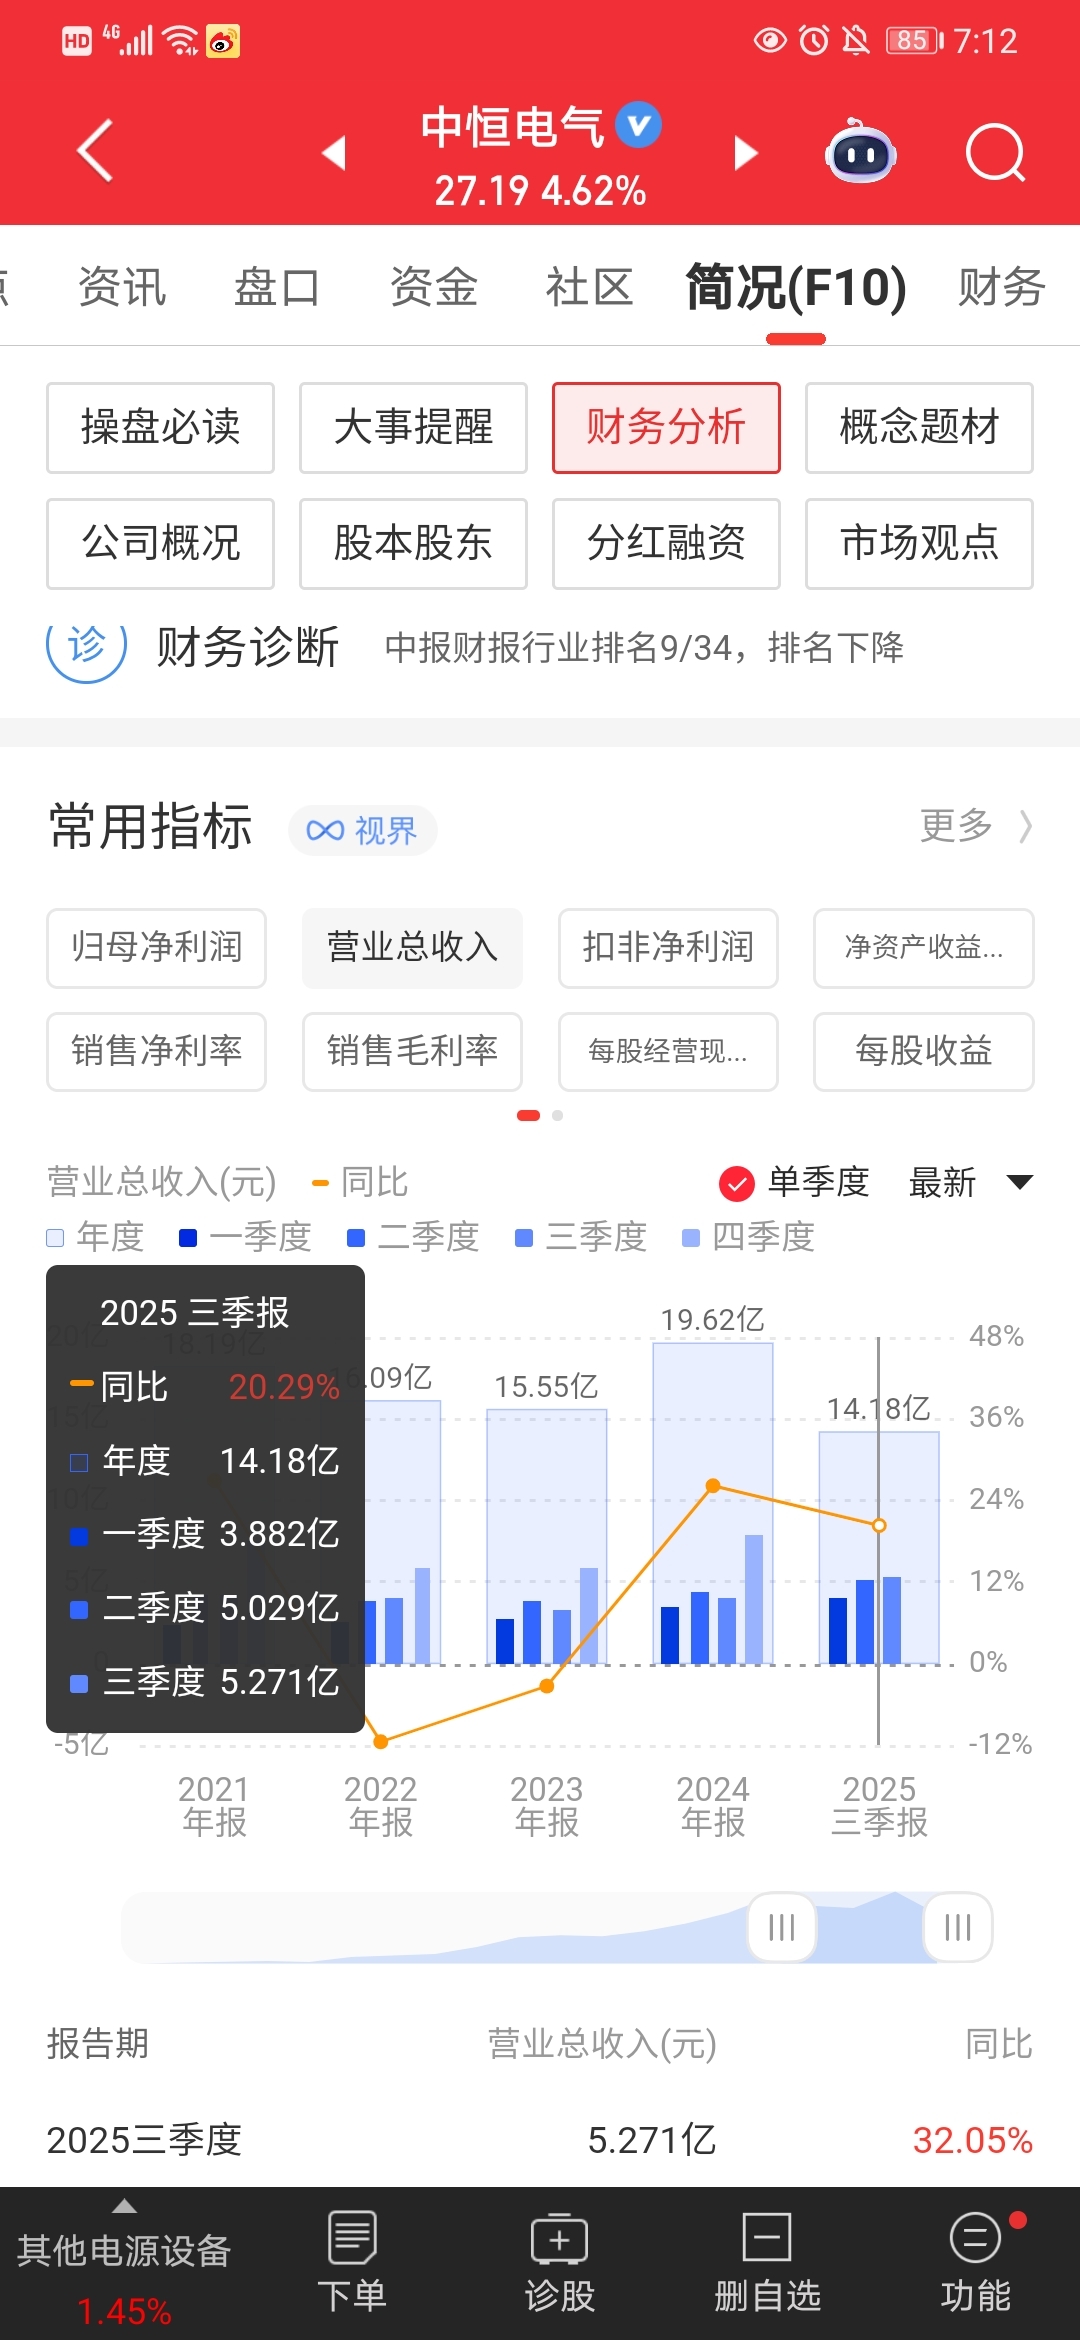Tap the second page indicator dot
The width and height of the screenshot is (1080, 2340).
[x=557, y=1115]
